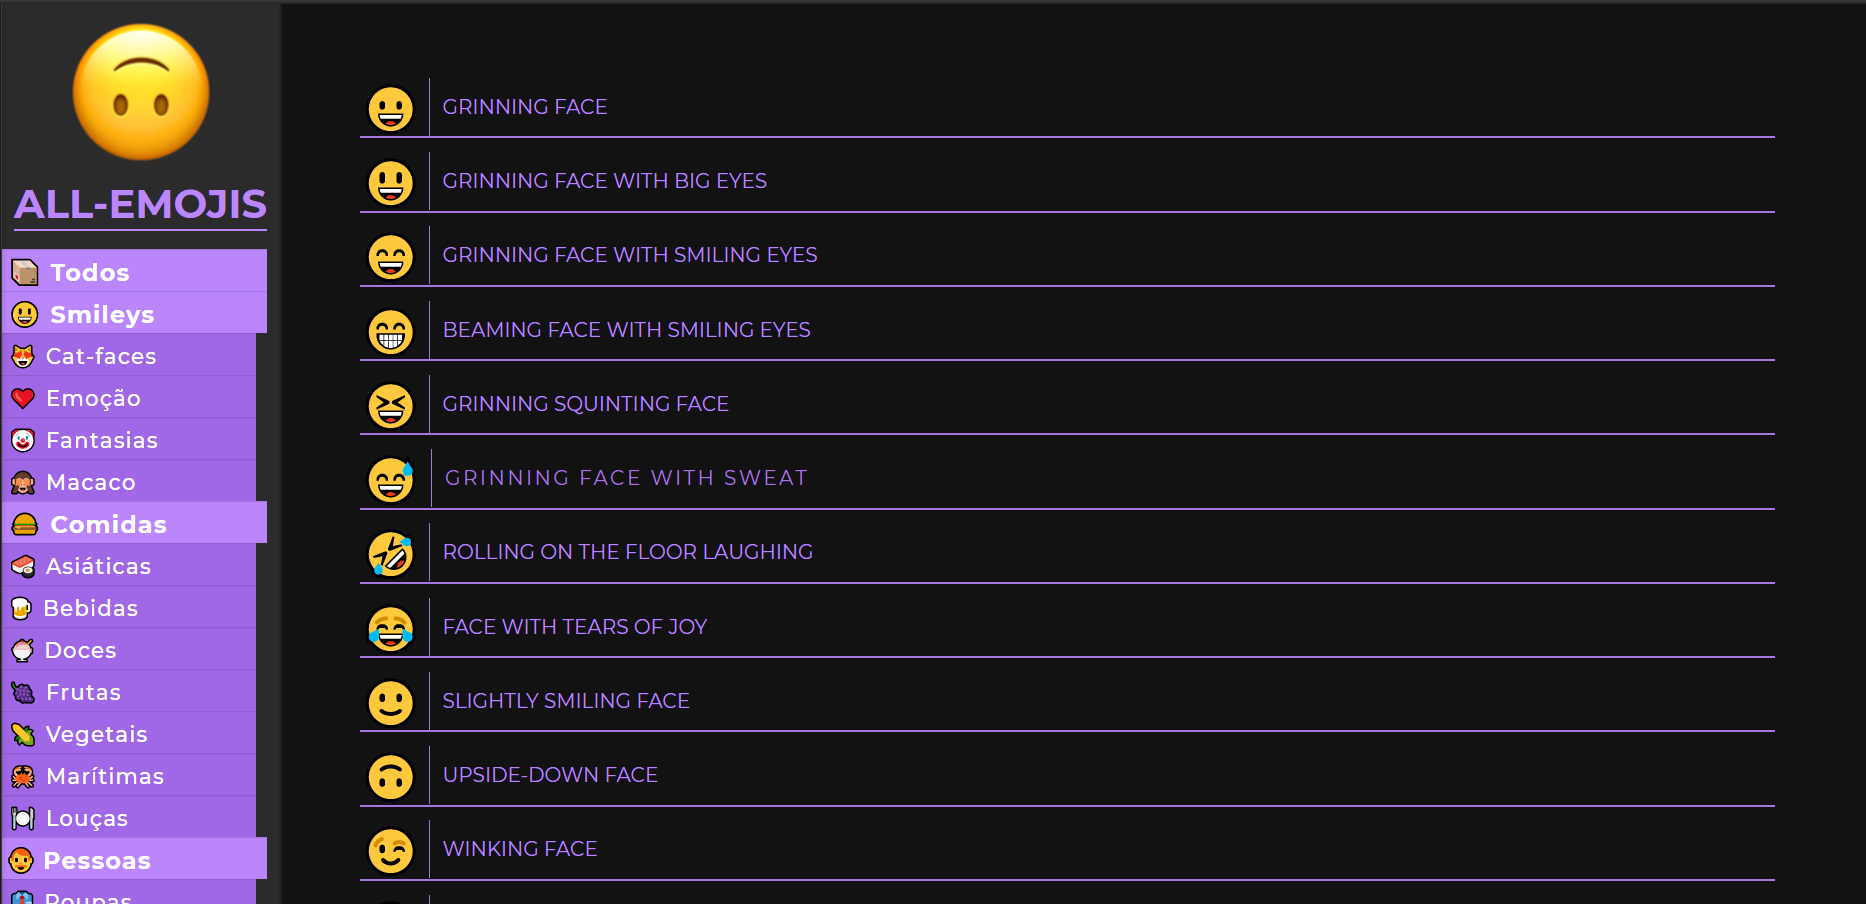Select the Smileys category

[x=102, y=314]
